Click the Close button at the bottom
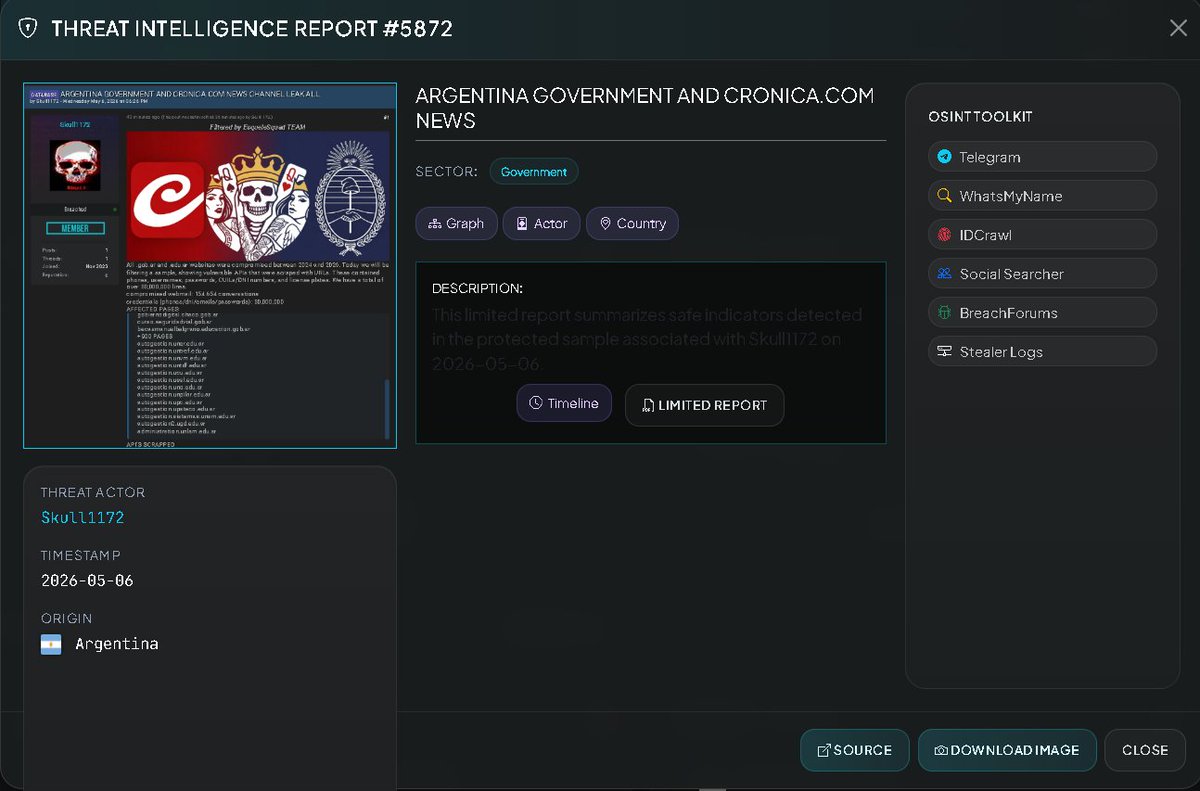This screenshot has width=1200, height=791. [x=1145, y=750]
